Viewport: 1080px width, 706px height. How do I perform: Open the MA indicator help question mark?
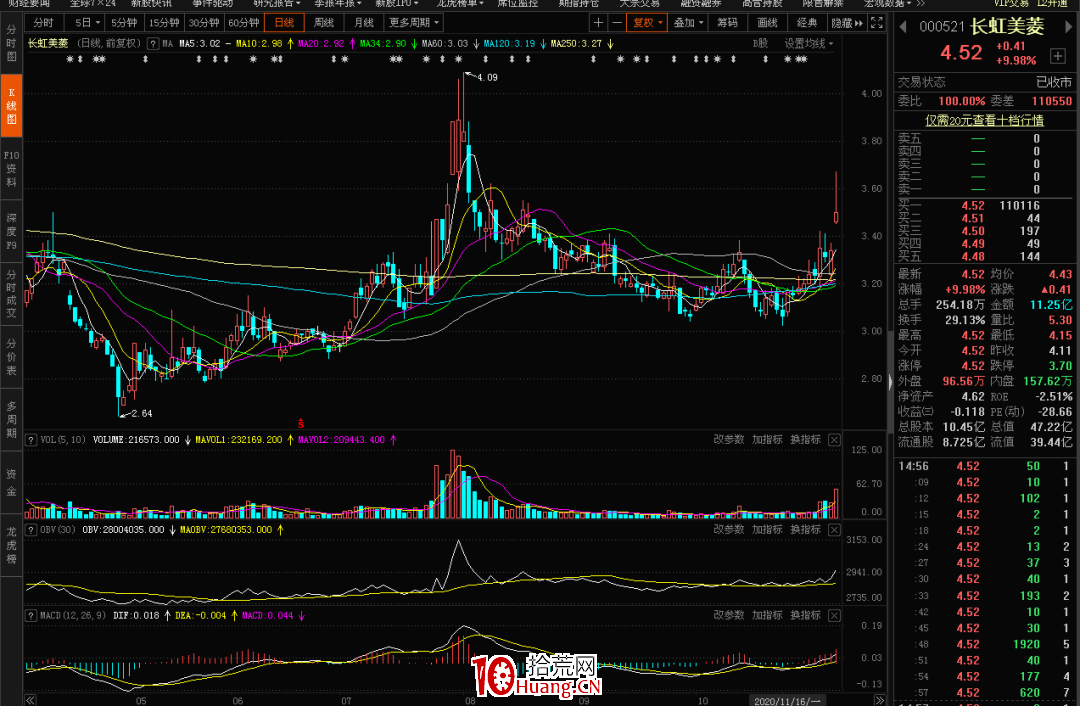tap(153, 43)
